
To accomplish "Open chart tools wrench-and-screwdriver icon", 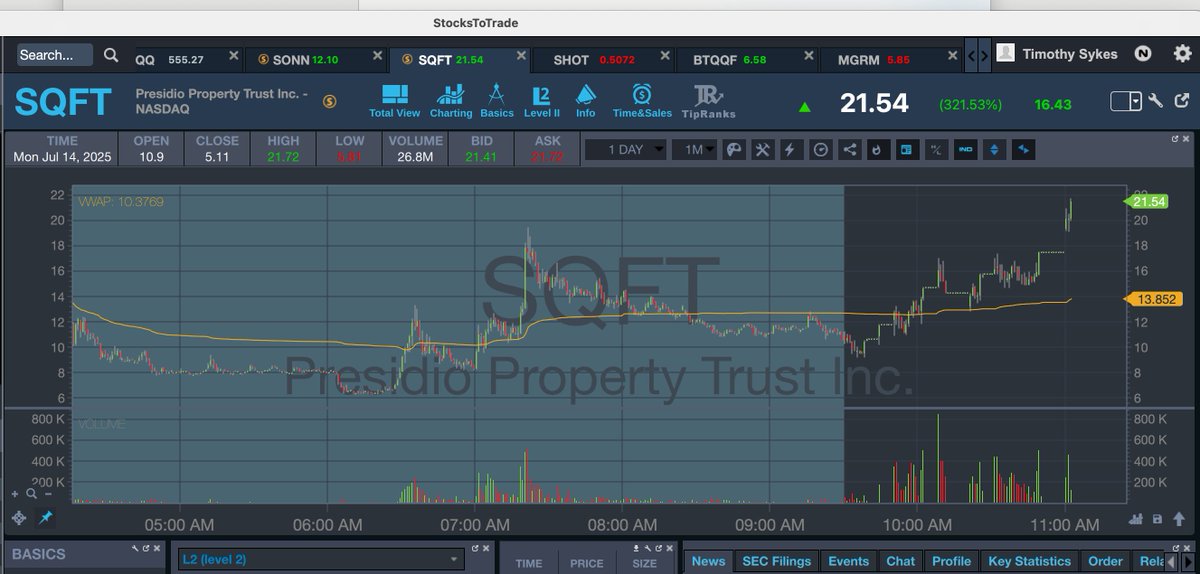I will click(x=762, y=150).
